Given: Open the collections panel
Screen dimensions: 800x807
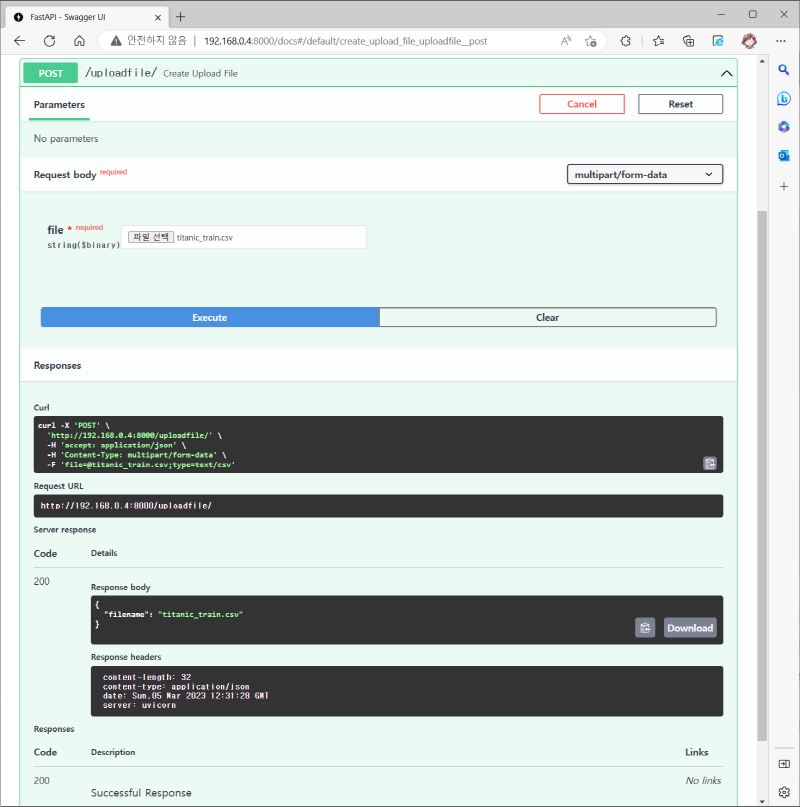Looking at the screenshot, I should (688, 41).
